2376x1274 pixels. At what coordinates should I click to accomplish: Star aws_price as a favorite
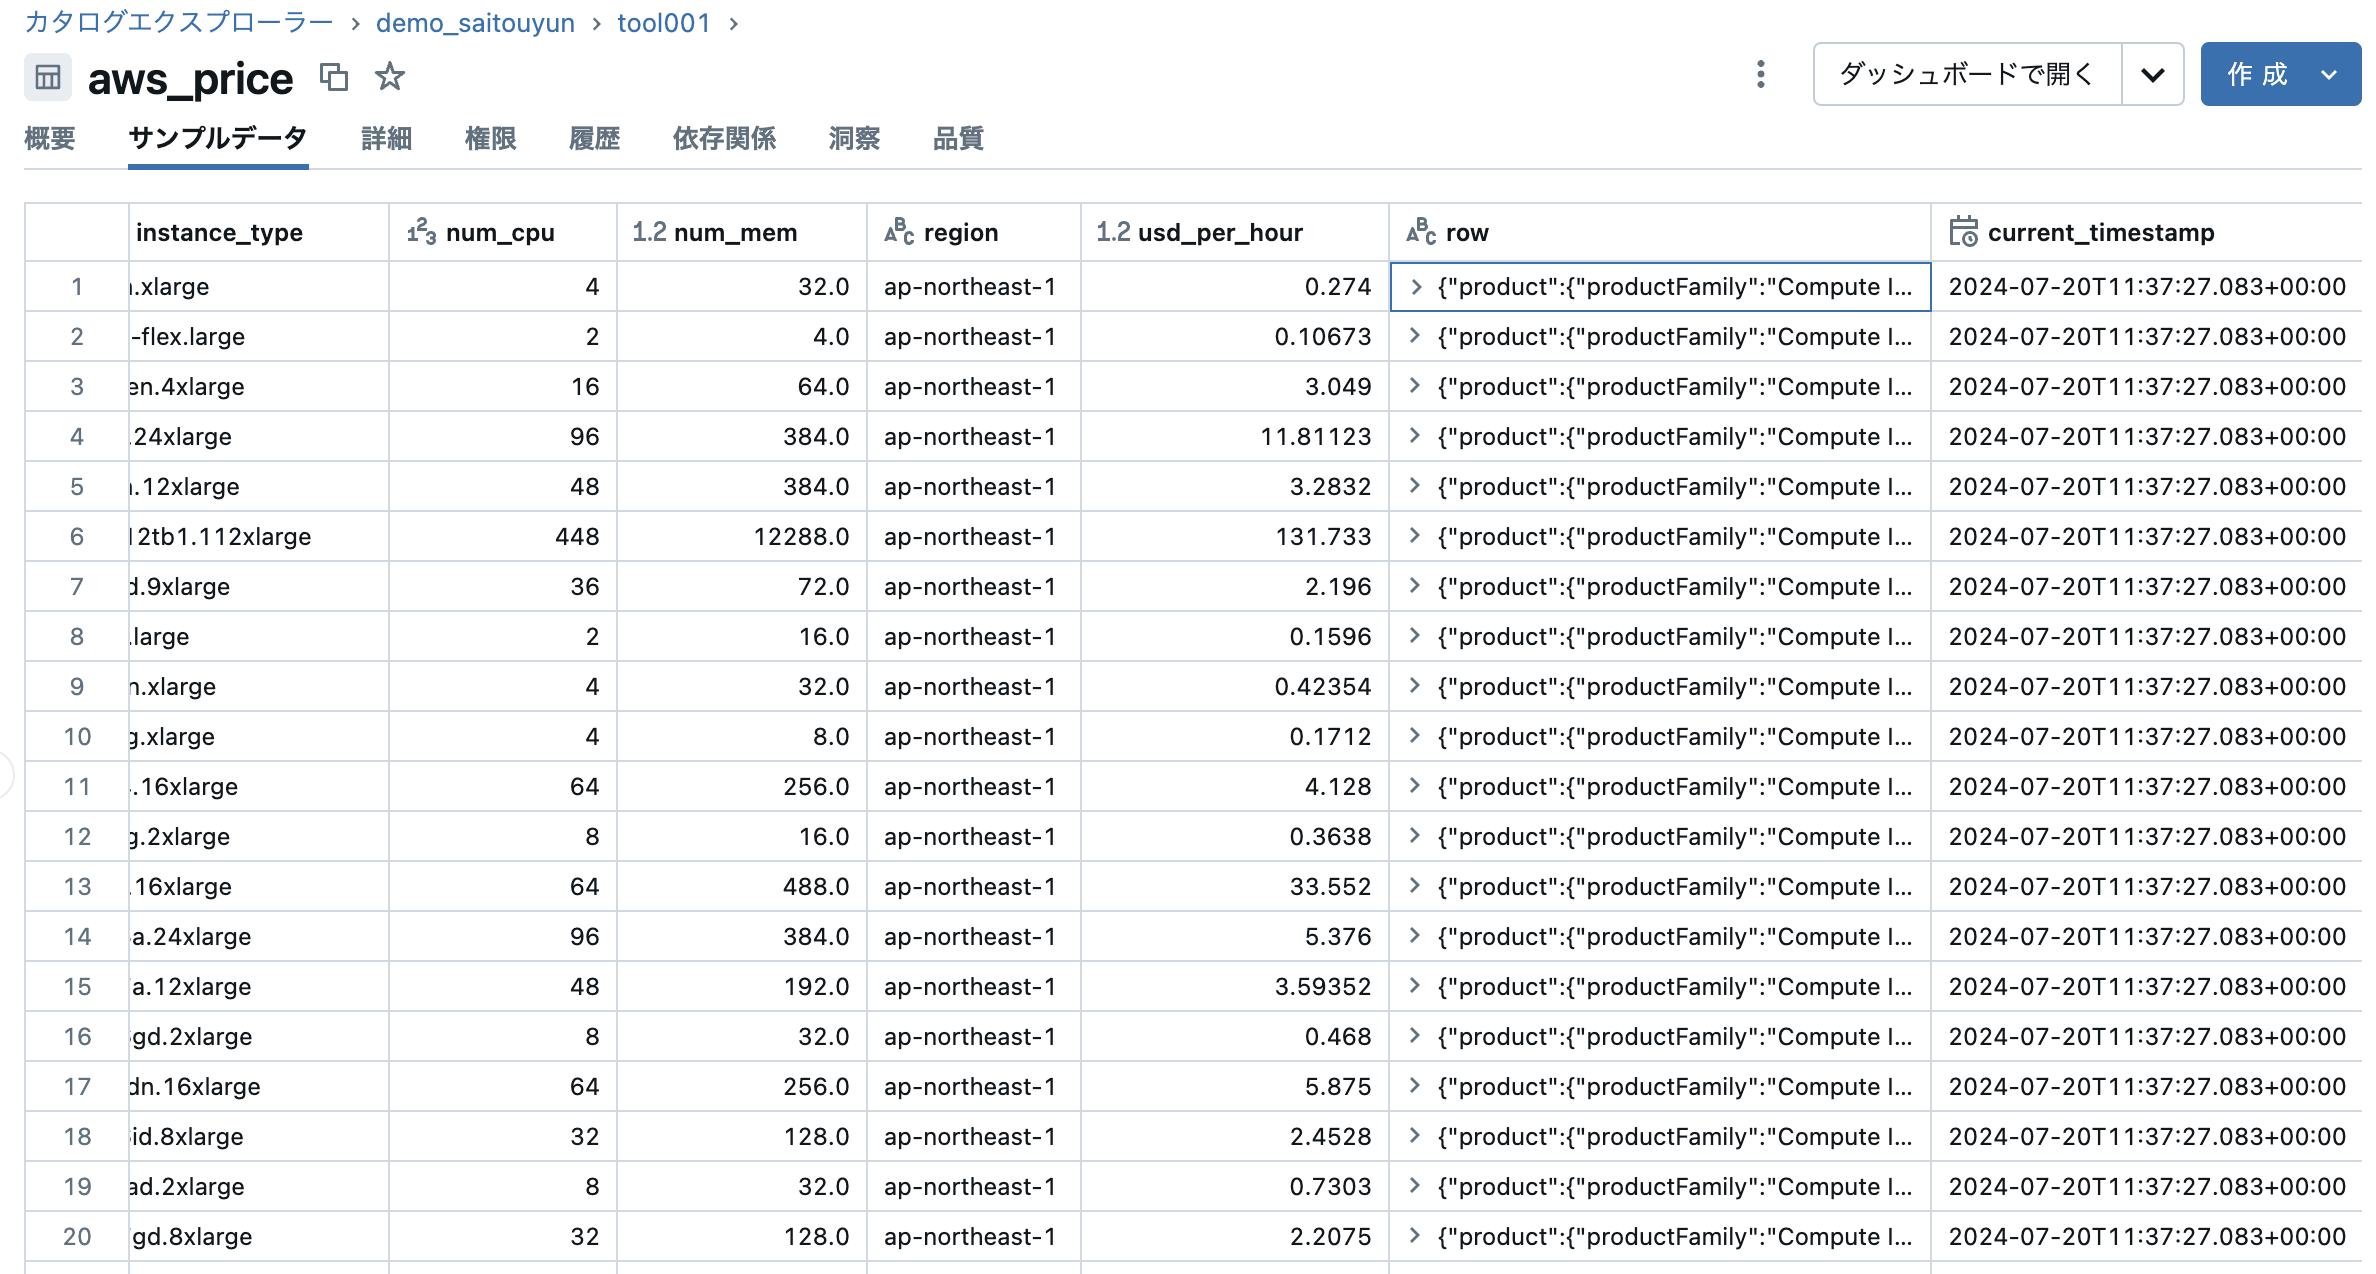pos(389,76)
